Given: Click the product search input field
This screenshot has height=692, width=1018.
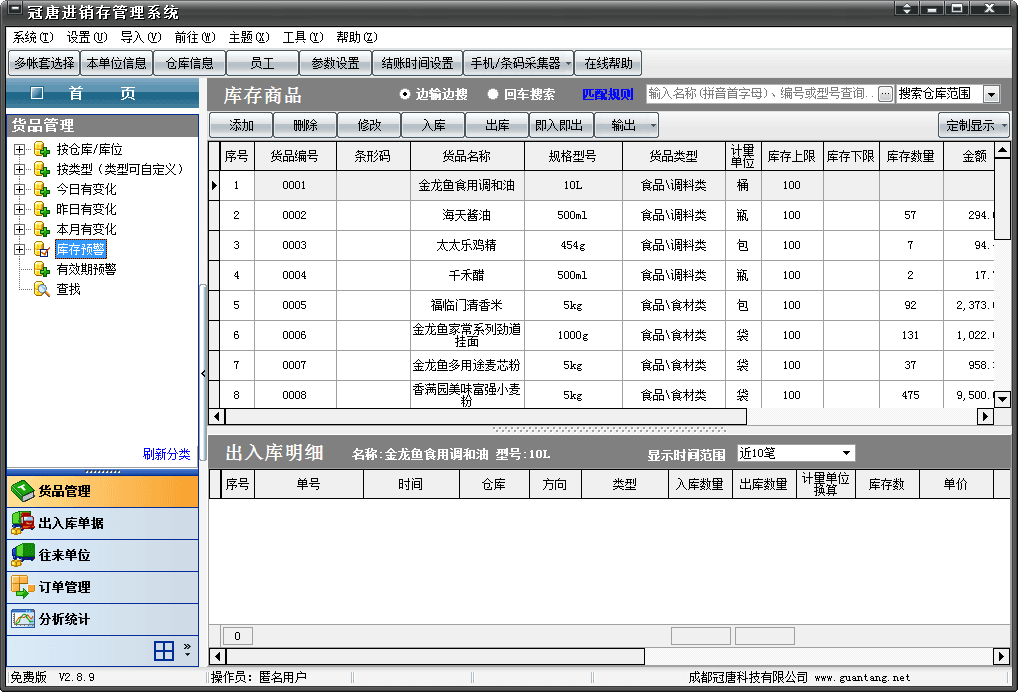Looking at the screenshot, I should pyautogui.click(x=760, y=94).
